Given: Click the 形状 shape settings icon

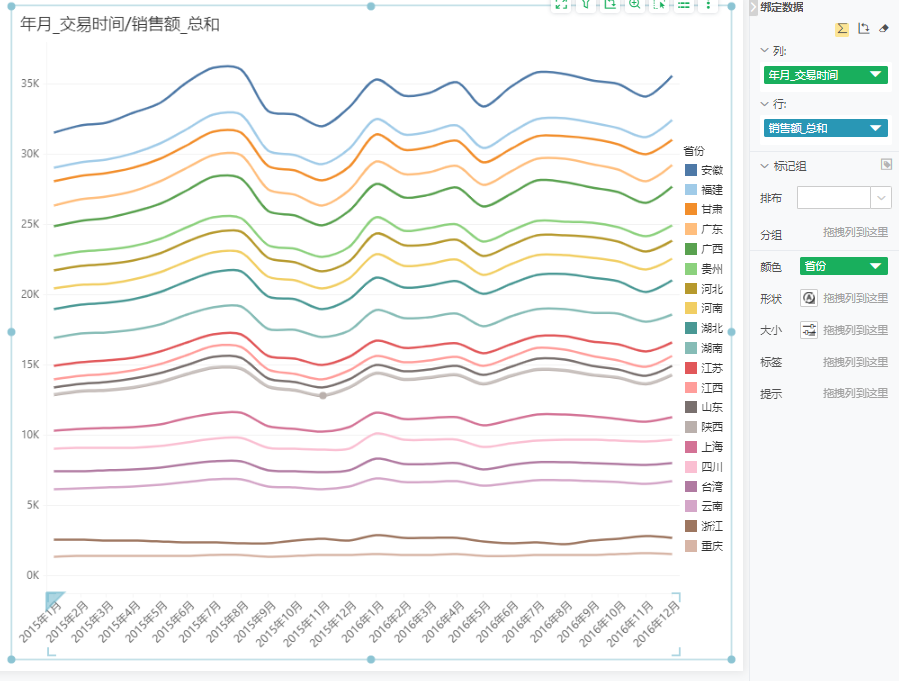Looking at the screenshot, I should [x=809, y=298].
